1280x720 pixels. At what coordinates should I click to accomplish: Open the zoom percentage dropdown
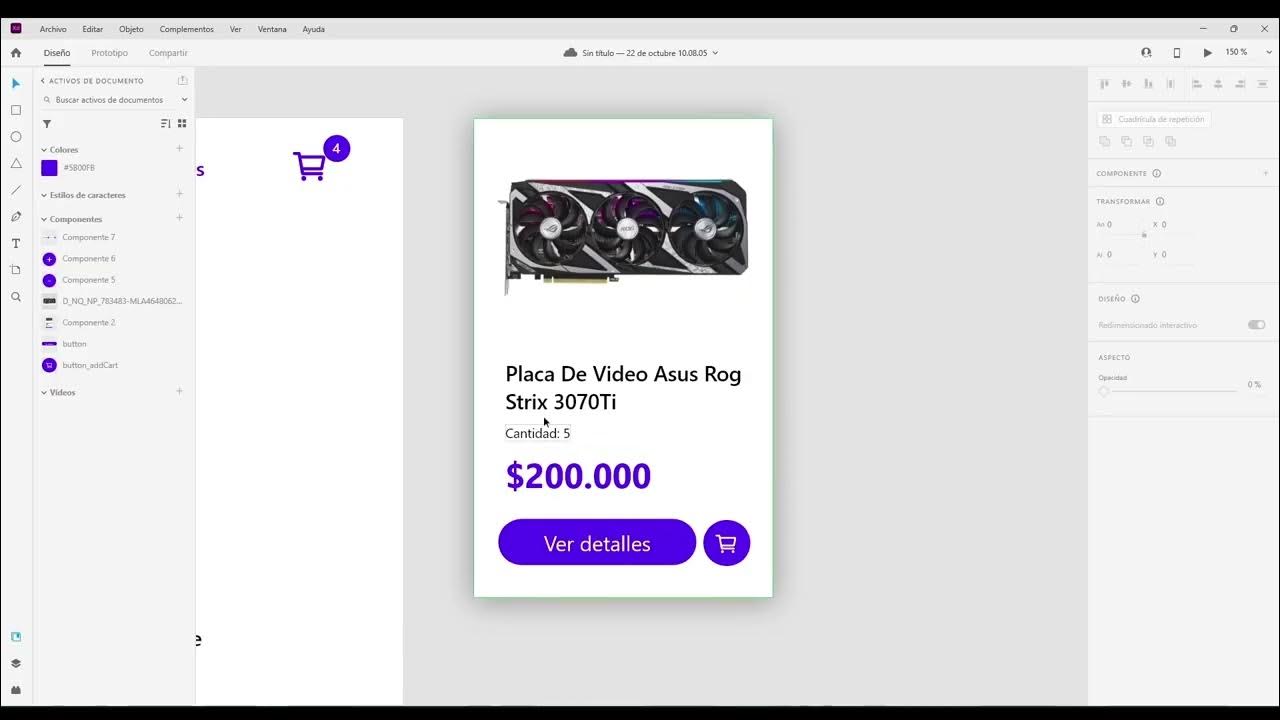click(1240, 52)
